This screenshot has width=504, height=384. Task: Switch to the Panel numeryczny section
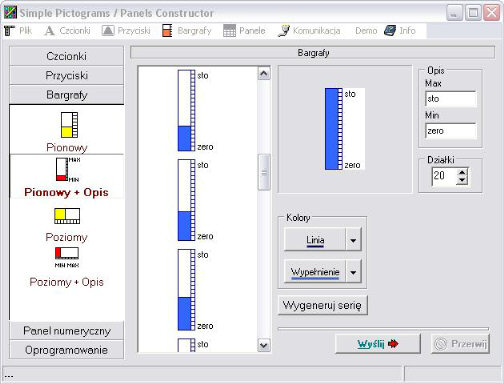click(67, 331)
